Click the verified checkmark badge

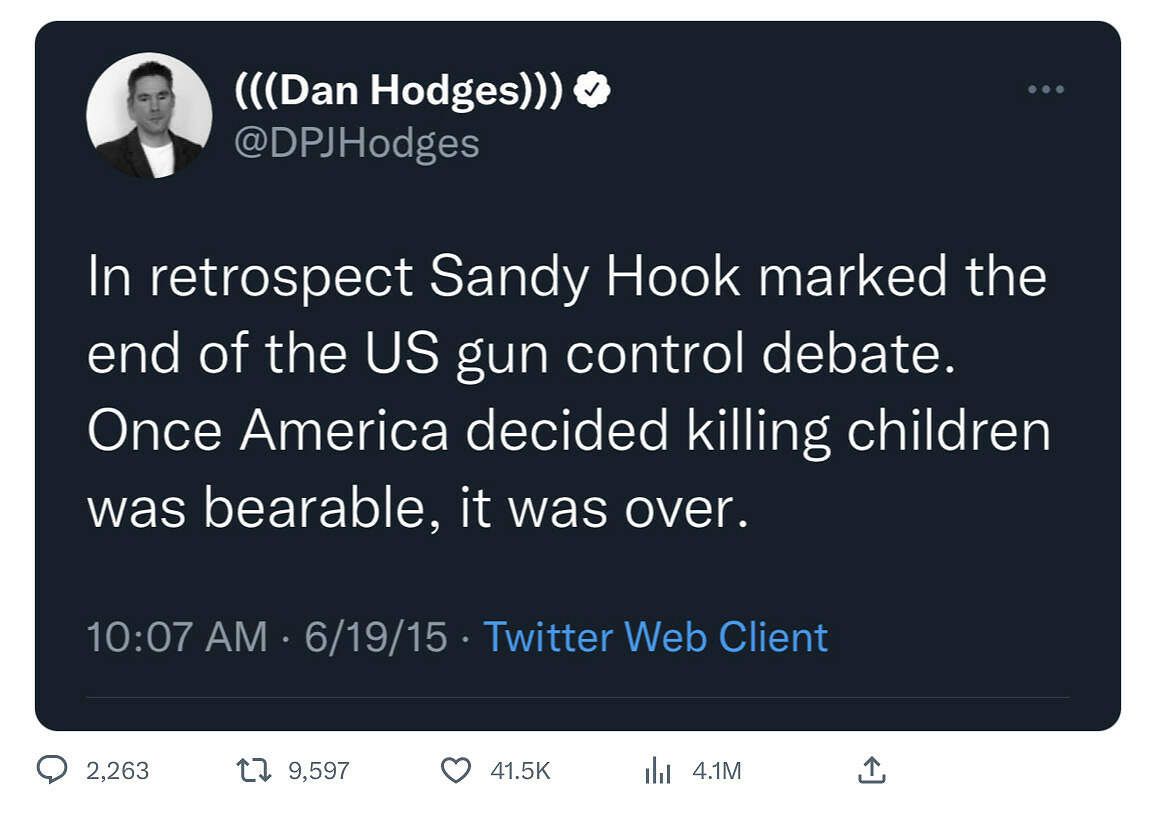point(596,92)
